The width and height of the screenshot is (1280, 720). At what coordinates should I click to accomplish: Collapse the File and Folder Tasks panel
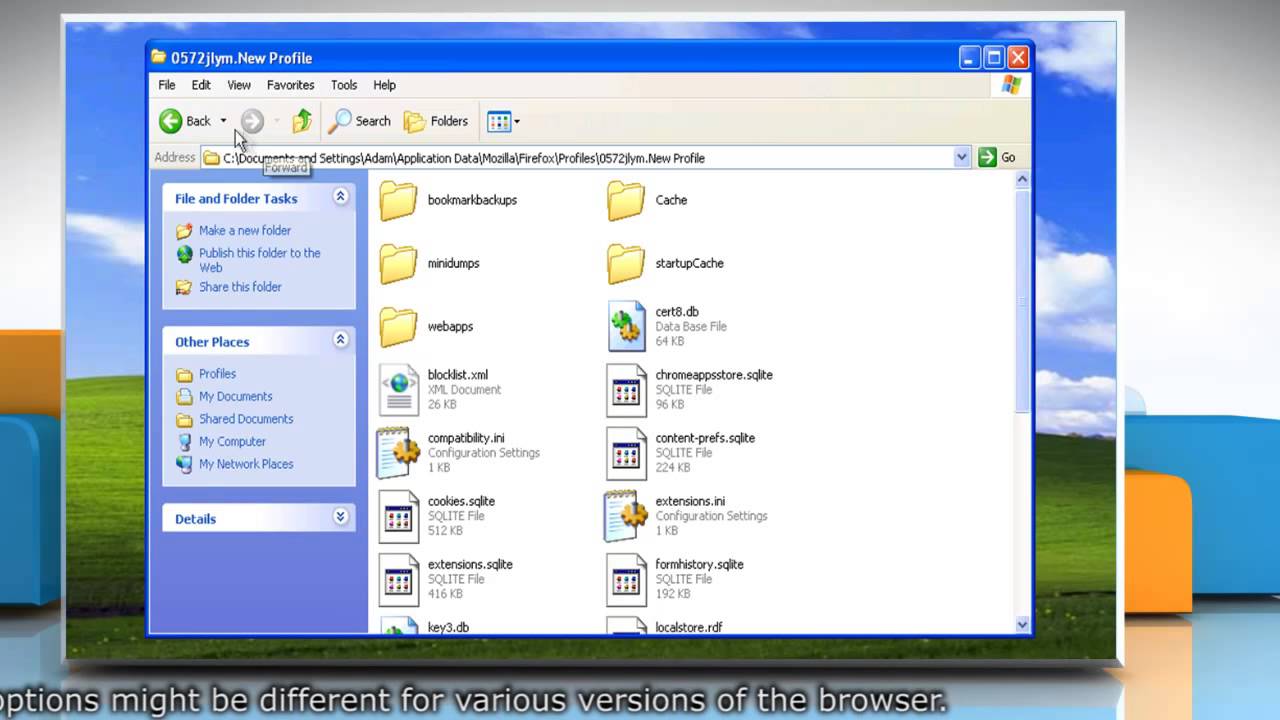point(340,197)
